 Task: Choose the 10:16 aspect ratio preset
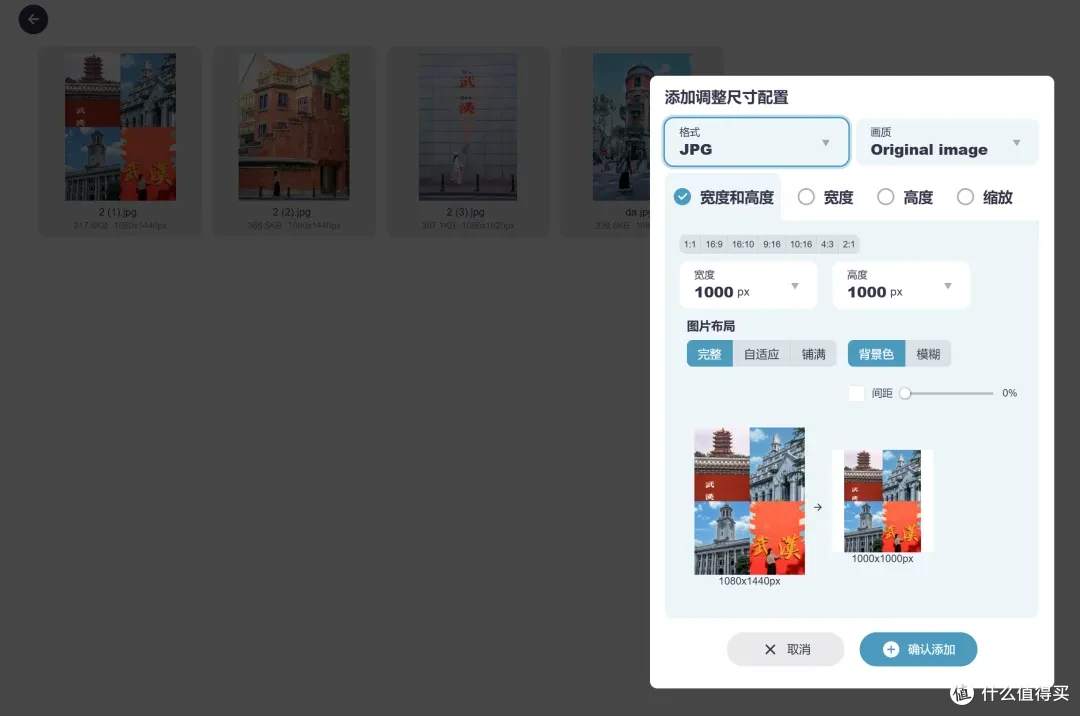click(x=801, y=244)
